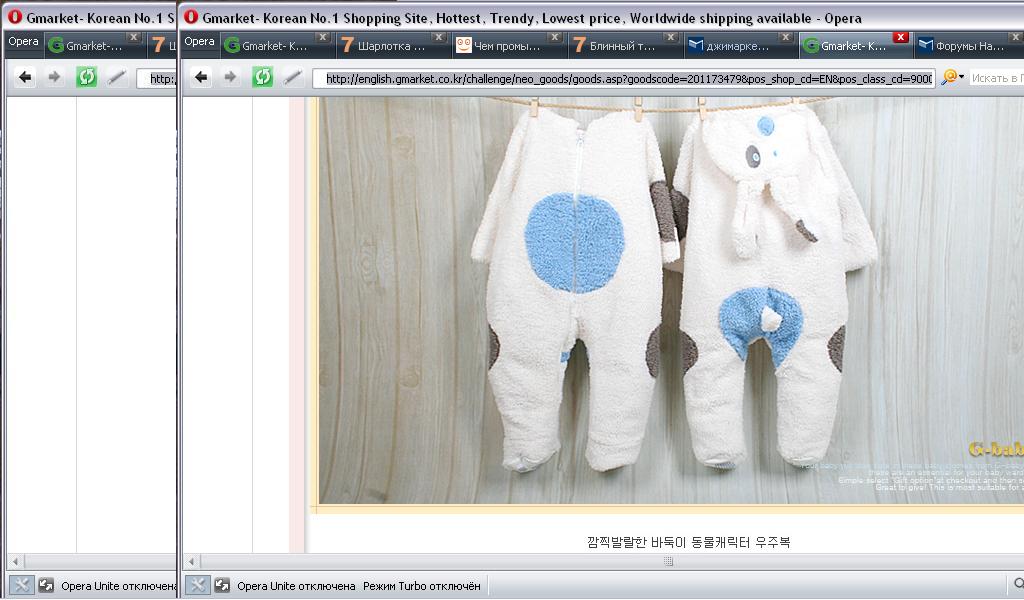Screen dimensions: 1024x600
Task: Open the Opera menu in the background window
Action: click(x=24, y=42)
